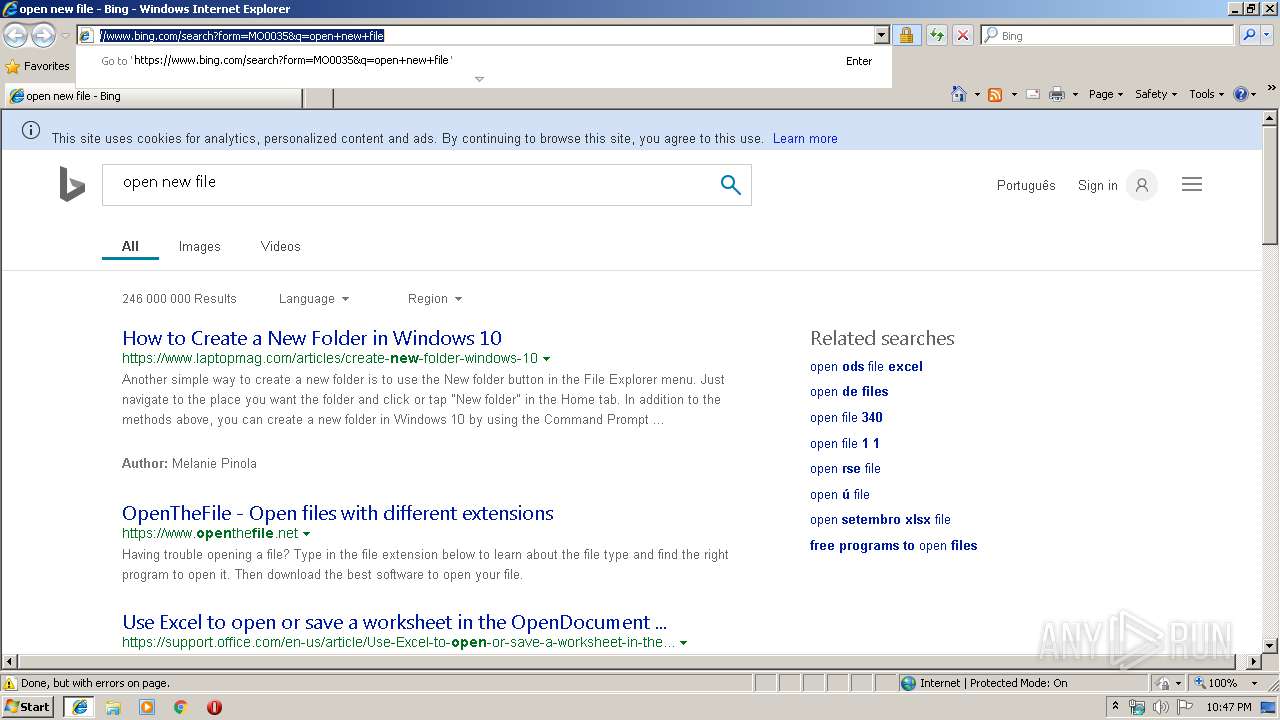Image resolution: width=1280 pixels, height=720 pixels.
Task: Click related search 'open file 340'
Action: coord(846,418)
